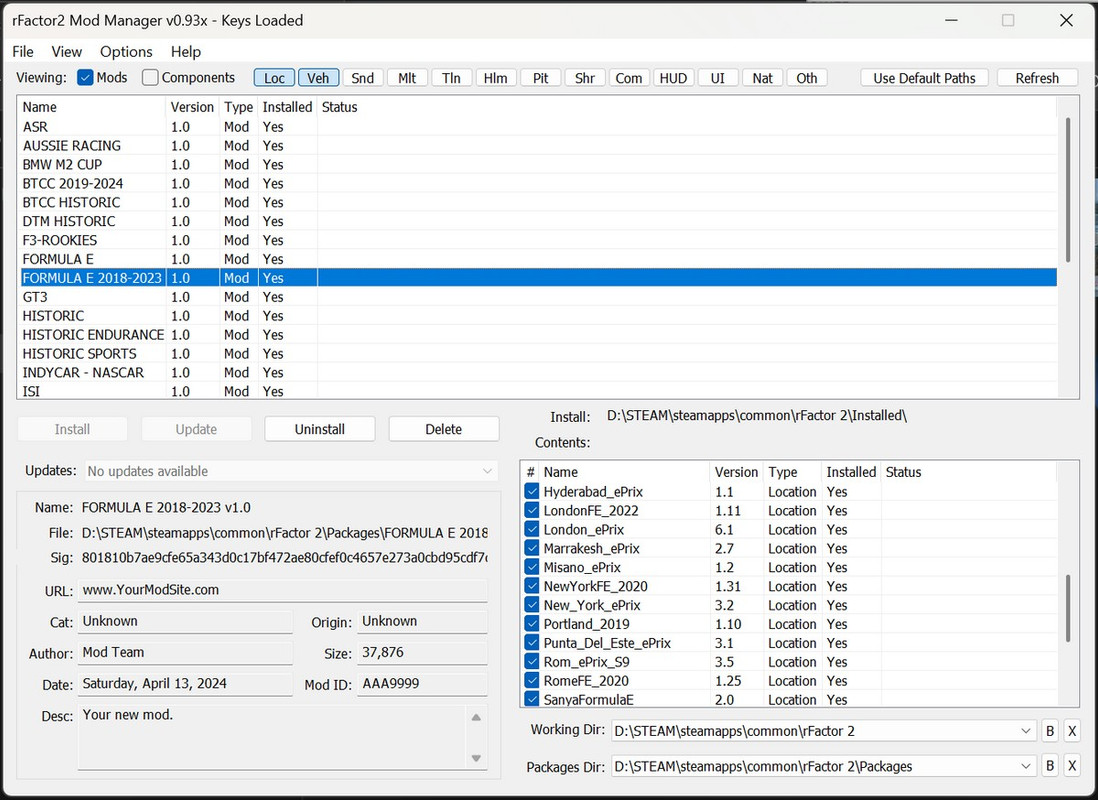Click the Author input field

tap(186, 652)
